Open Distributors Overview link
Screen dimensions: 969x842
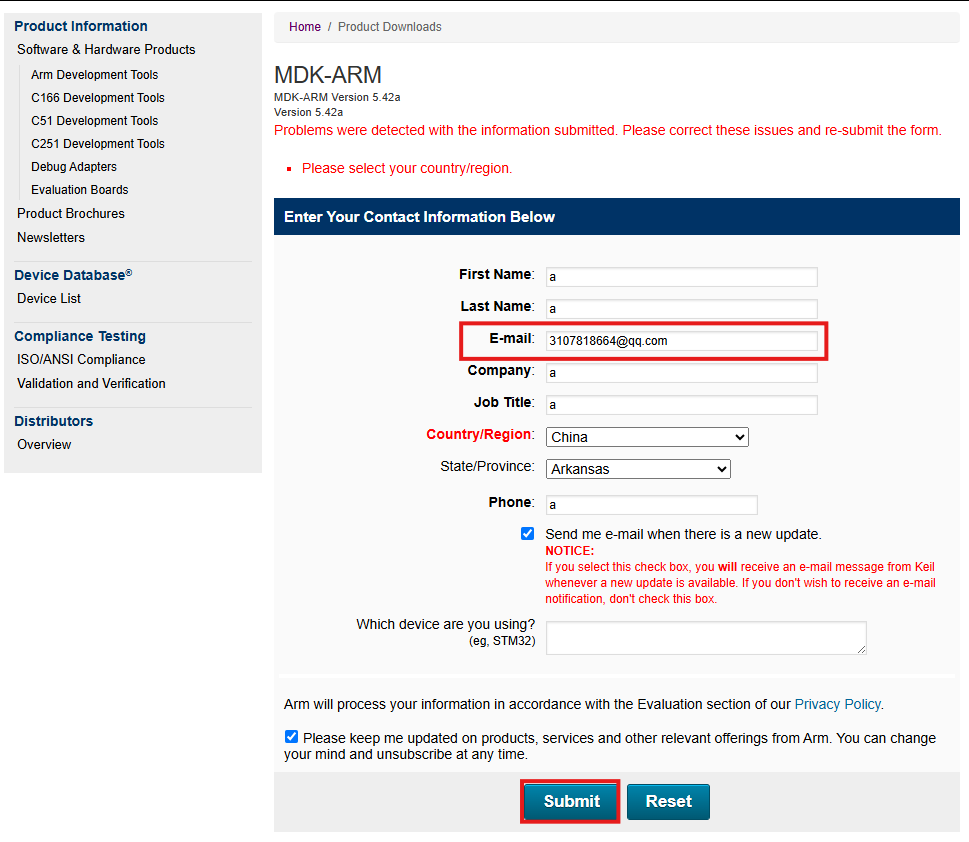(44, 444)
